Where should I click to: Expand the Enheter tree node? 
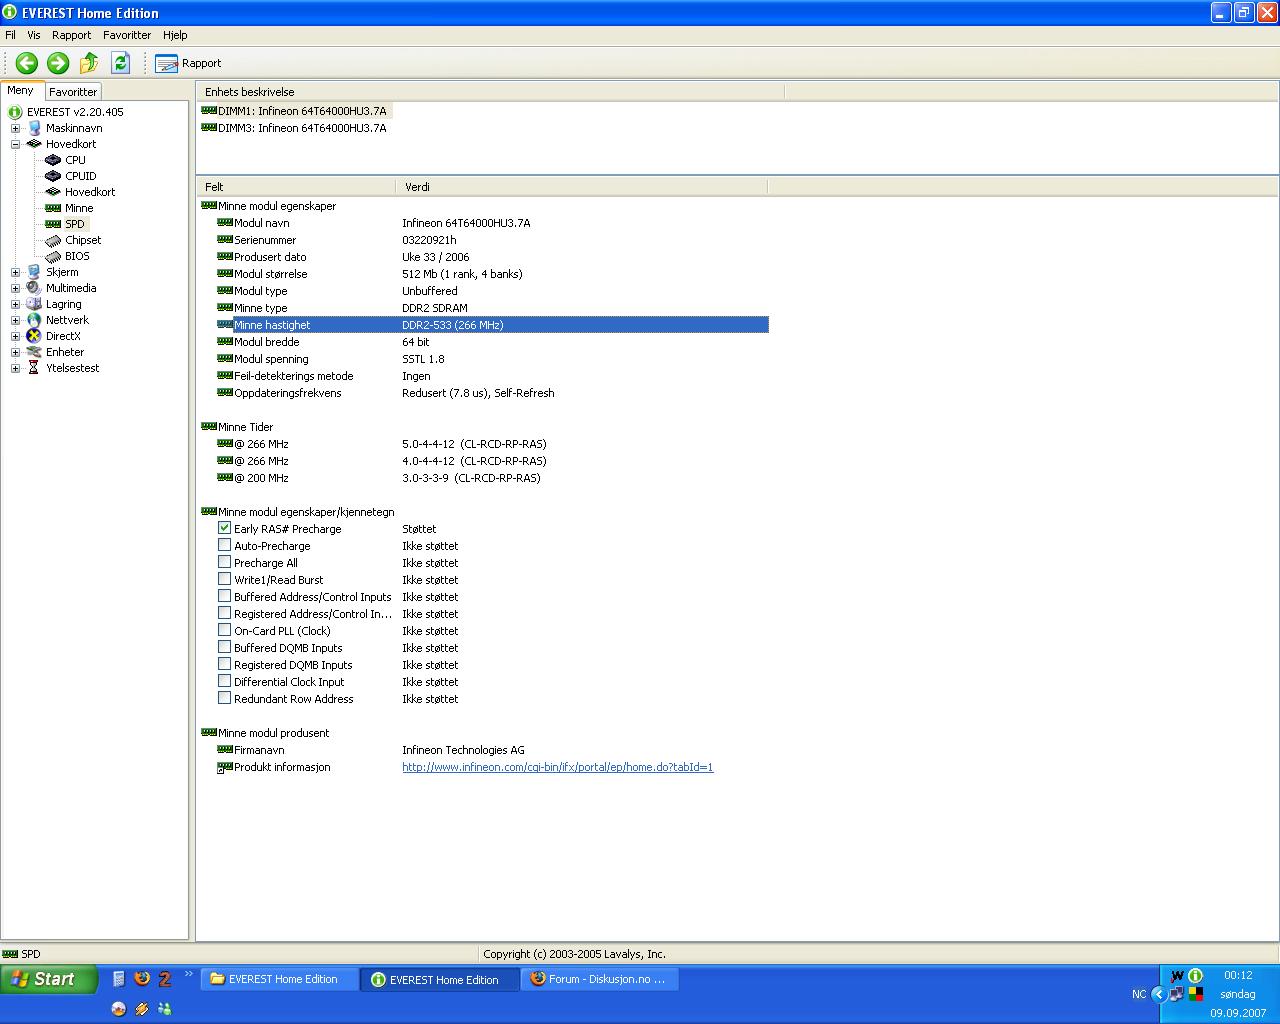pyautogui.click(x=15, y=352)
